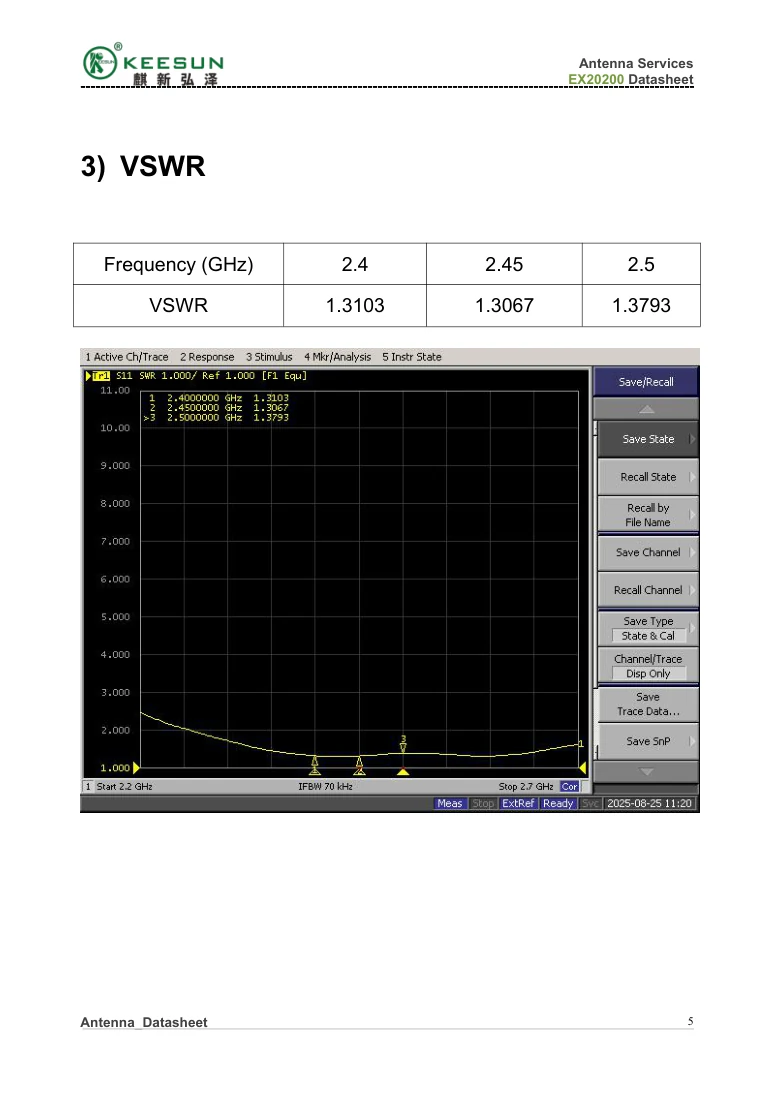The width and height of the screenshot is (774, 1095).
Task: Expand the Save Channel submenu arrow
Action: (x=692, y=552)
